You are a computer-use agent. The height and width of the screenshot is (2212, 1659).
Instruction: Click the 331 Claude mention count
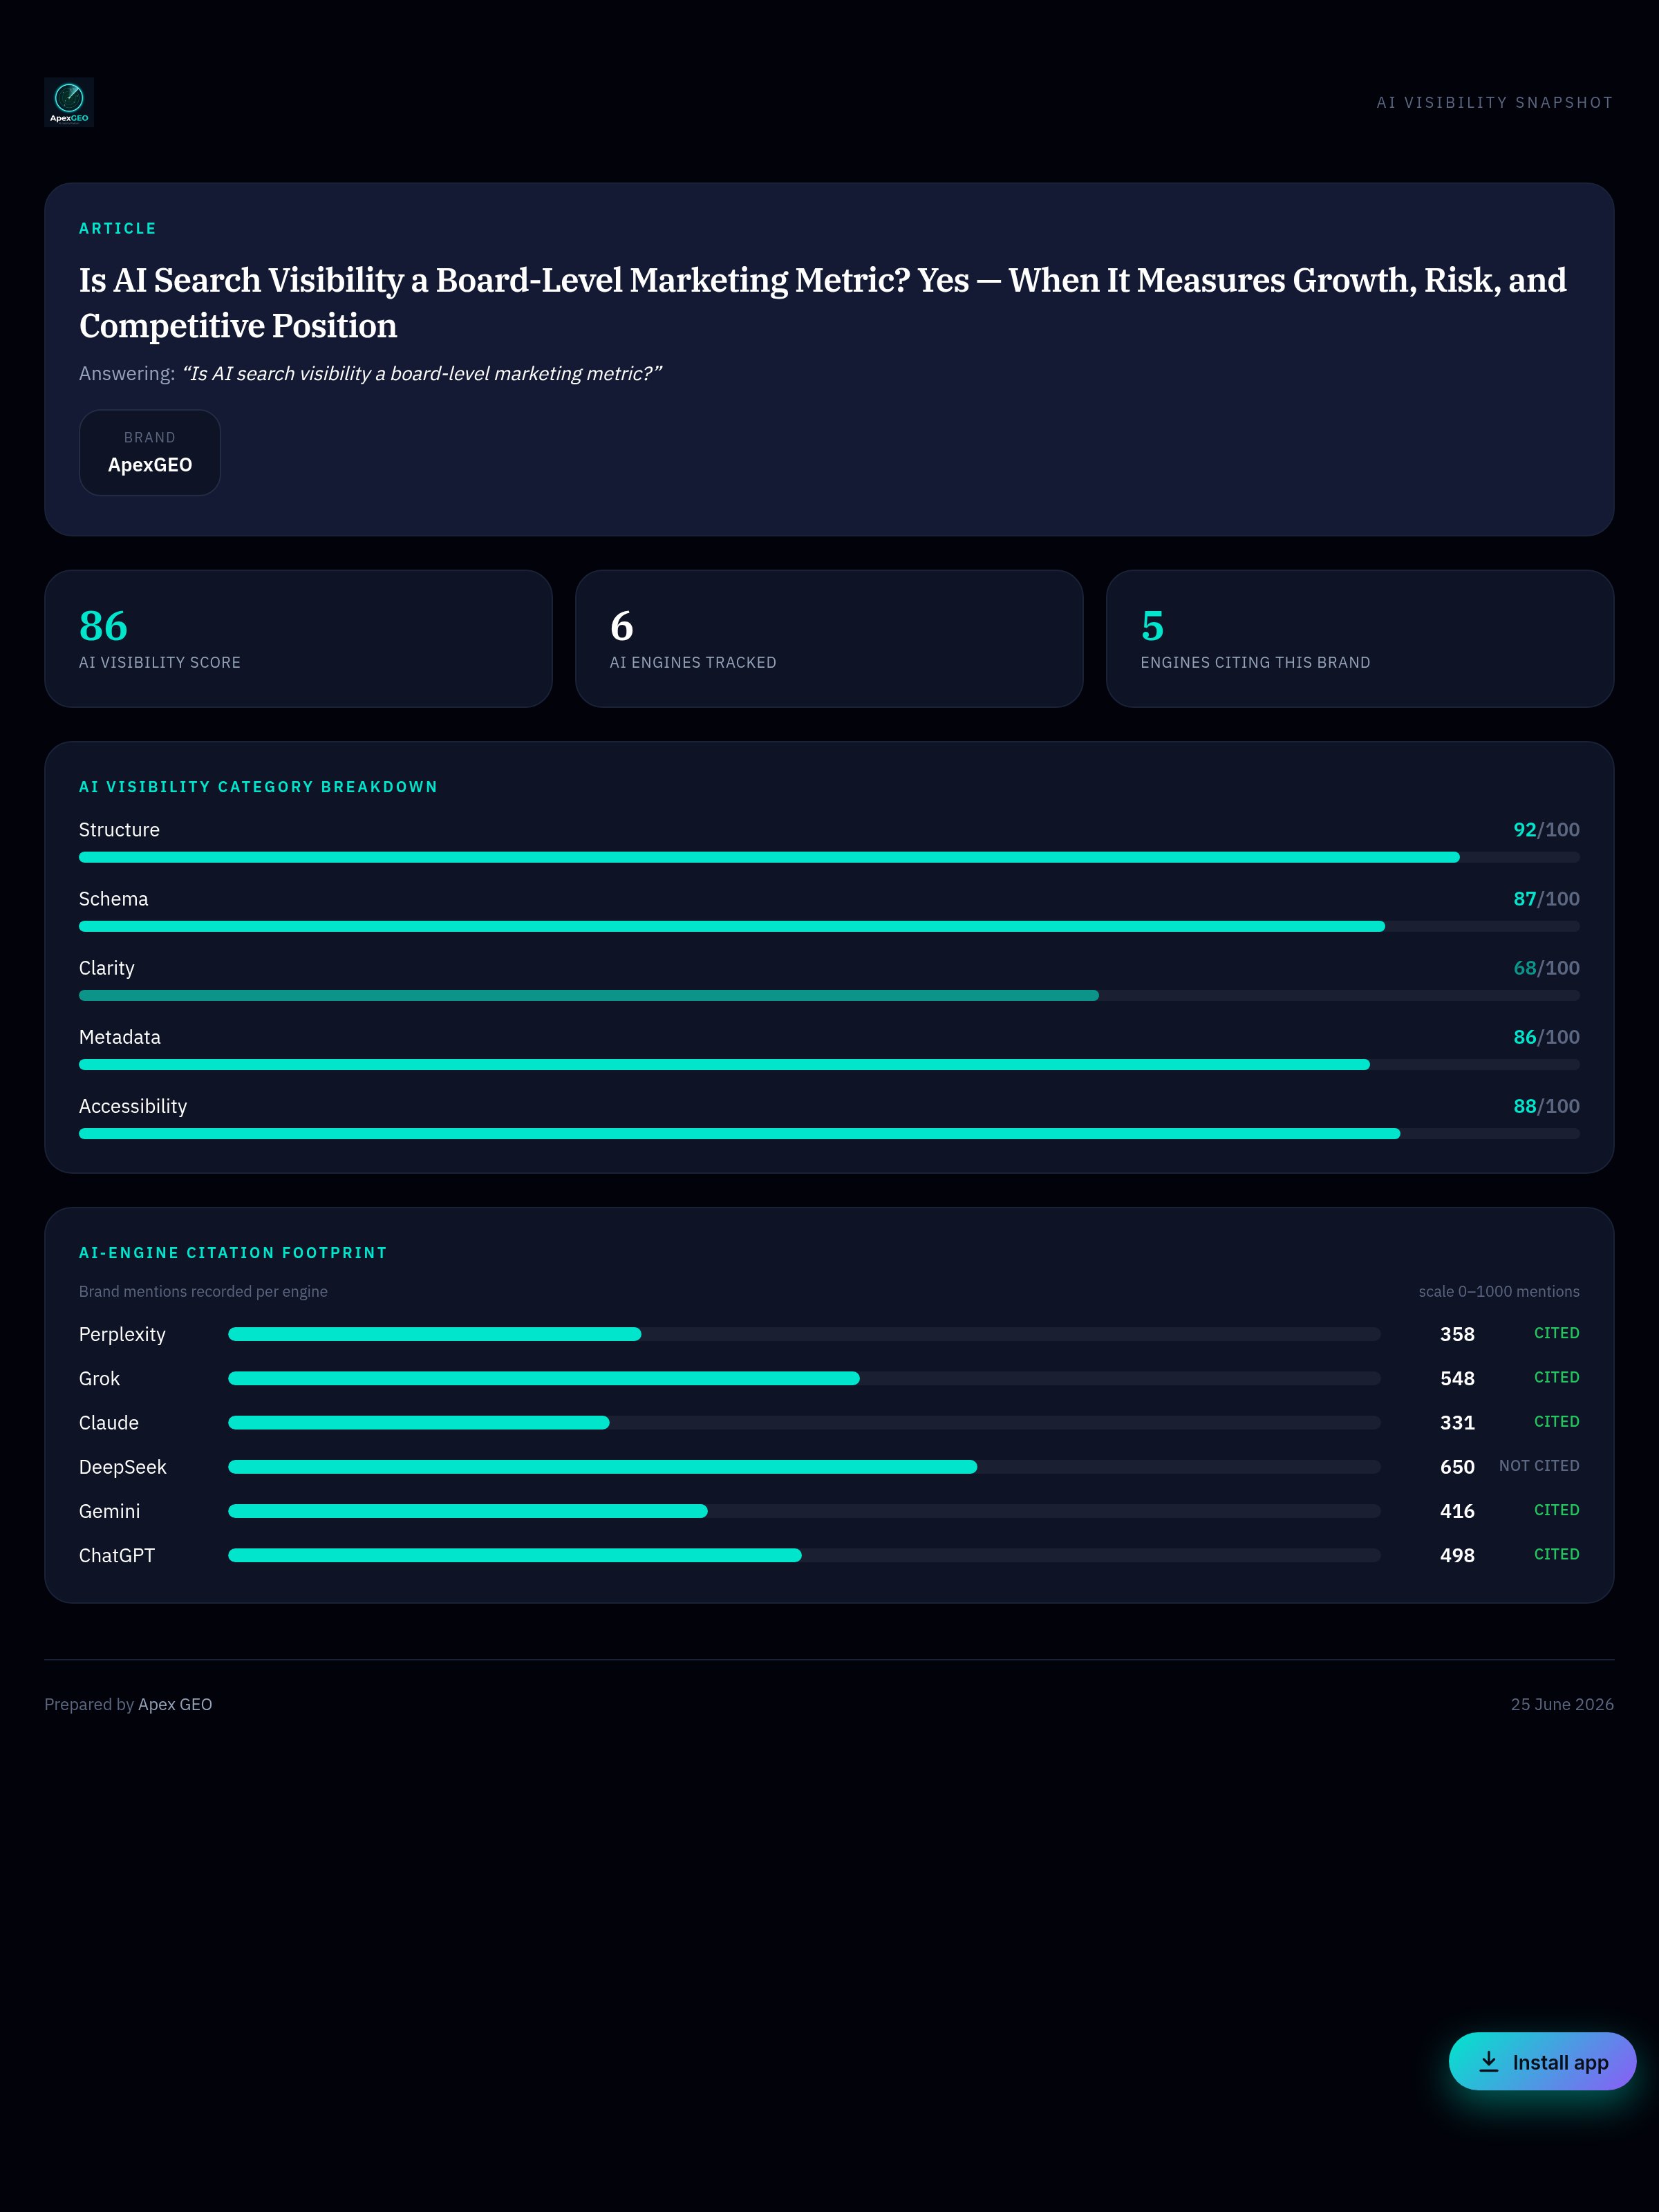pos(1457,1422)
